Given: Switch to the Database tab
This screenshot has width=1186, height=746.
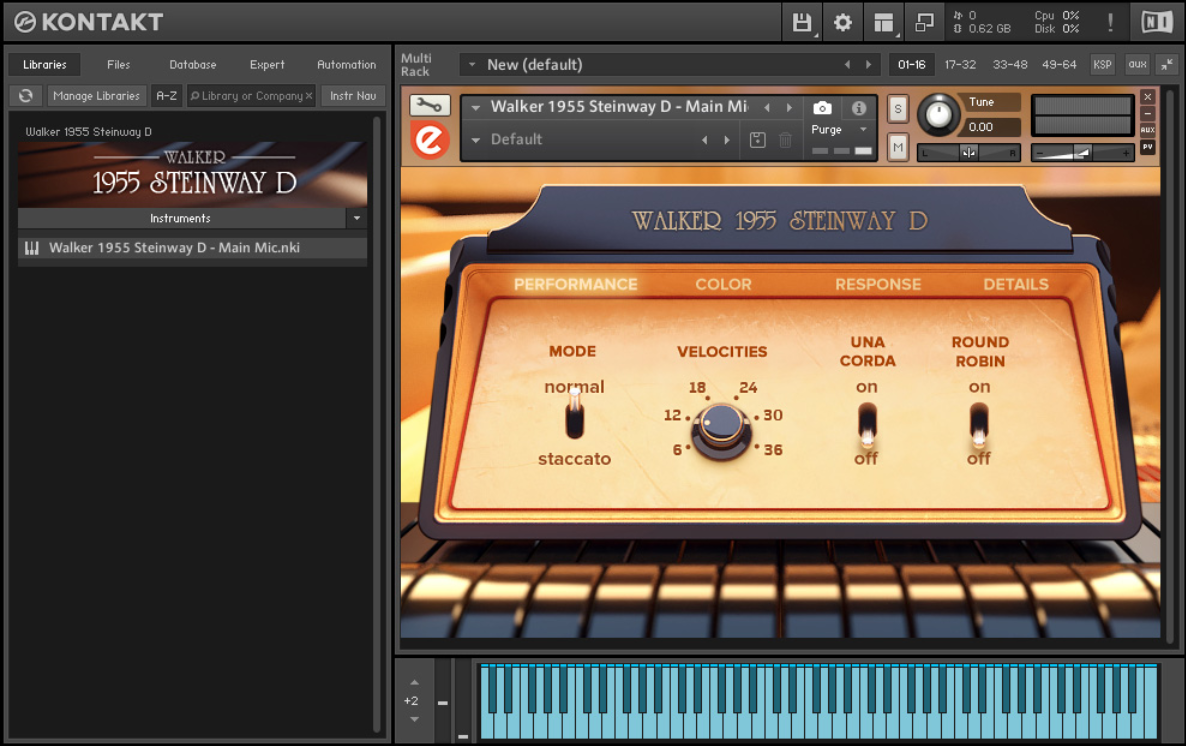Looking at the screenshot, I should (x=193, y=65).
